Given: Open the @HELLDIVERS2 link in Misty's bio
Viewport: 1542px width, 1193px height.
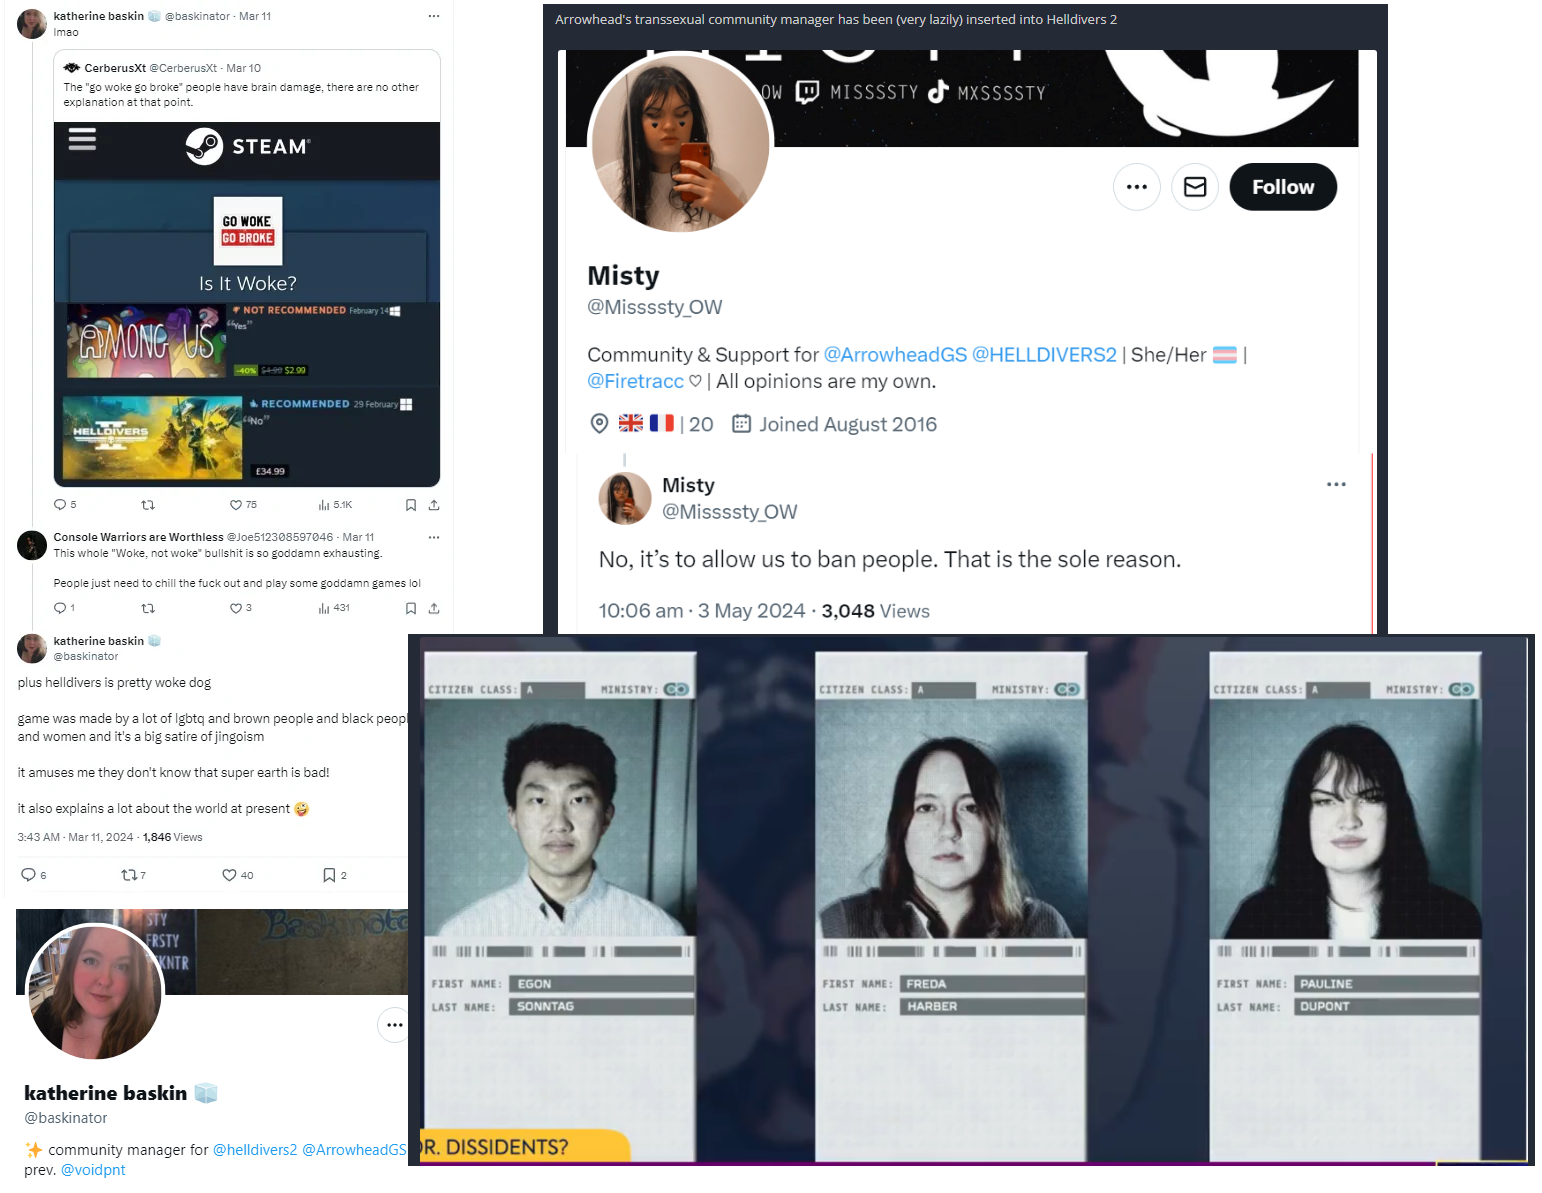Looking at the screenshot, I should [1044, 355].
